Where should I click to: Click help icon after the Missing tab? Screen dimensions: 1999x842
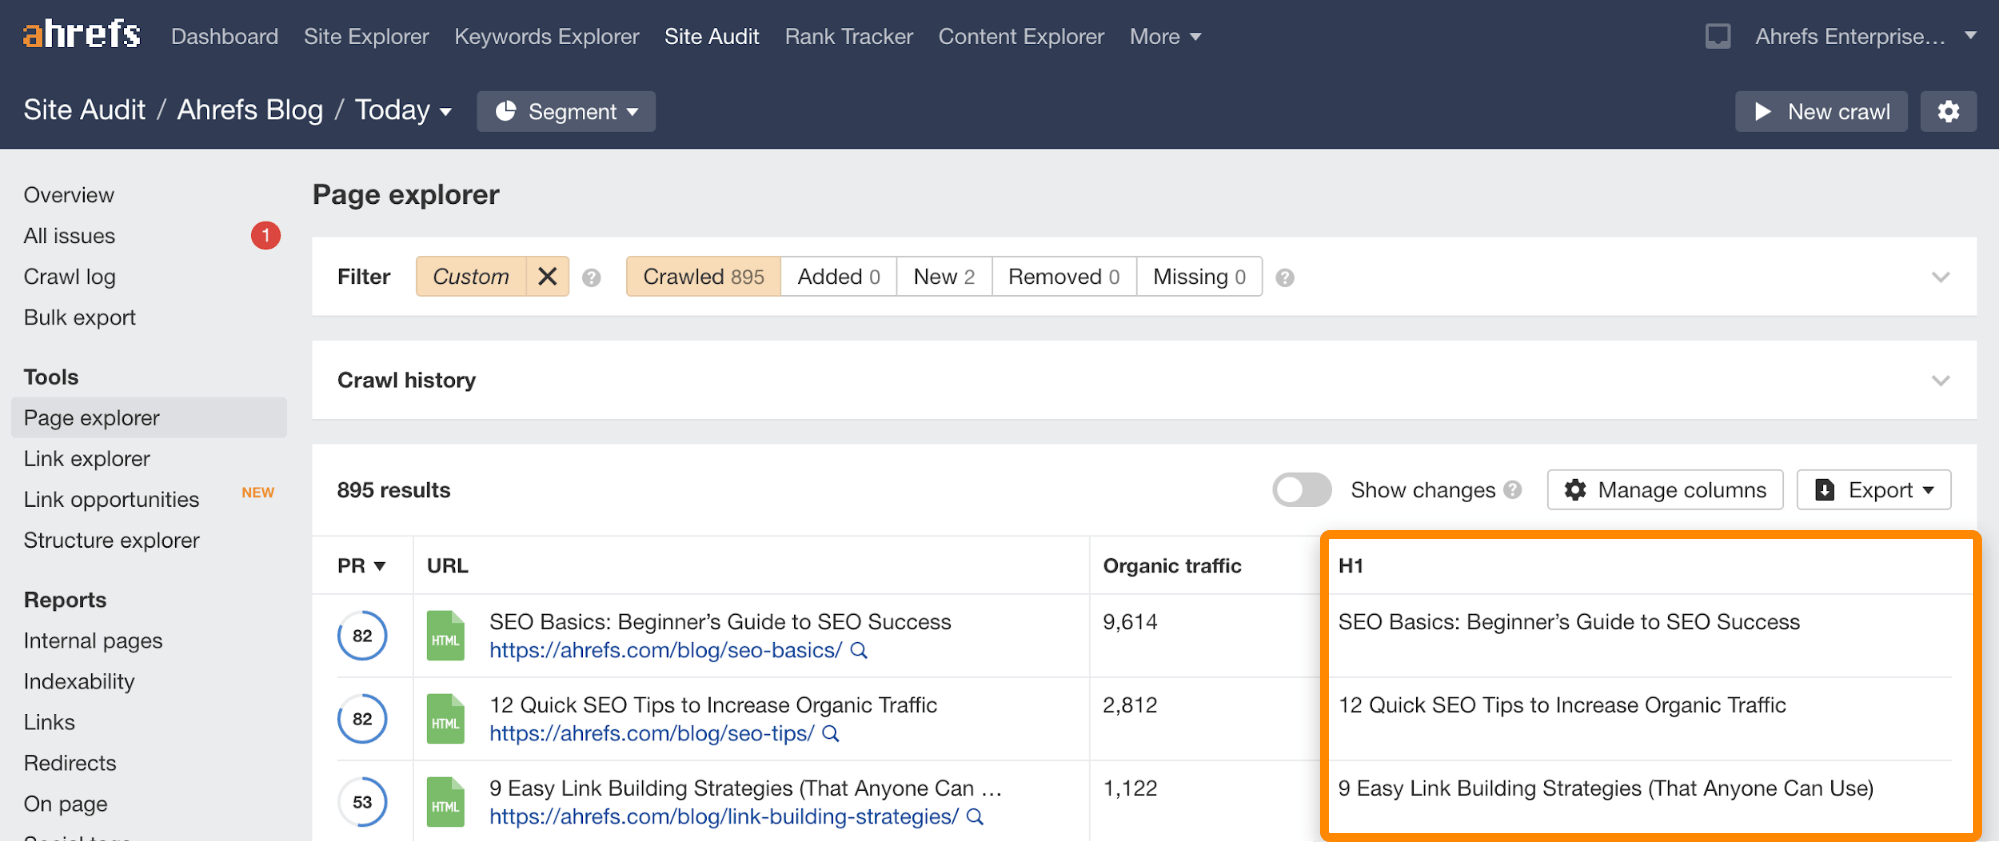pyautogui.click(x=1286, y=278)
